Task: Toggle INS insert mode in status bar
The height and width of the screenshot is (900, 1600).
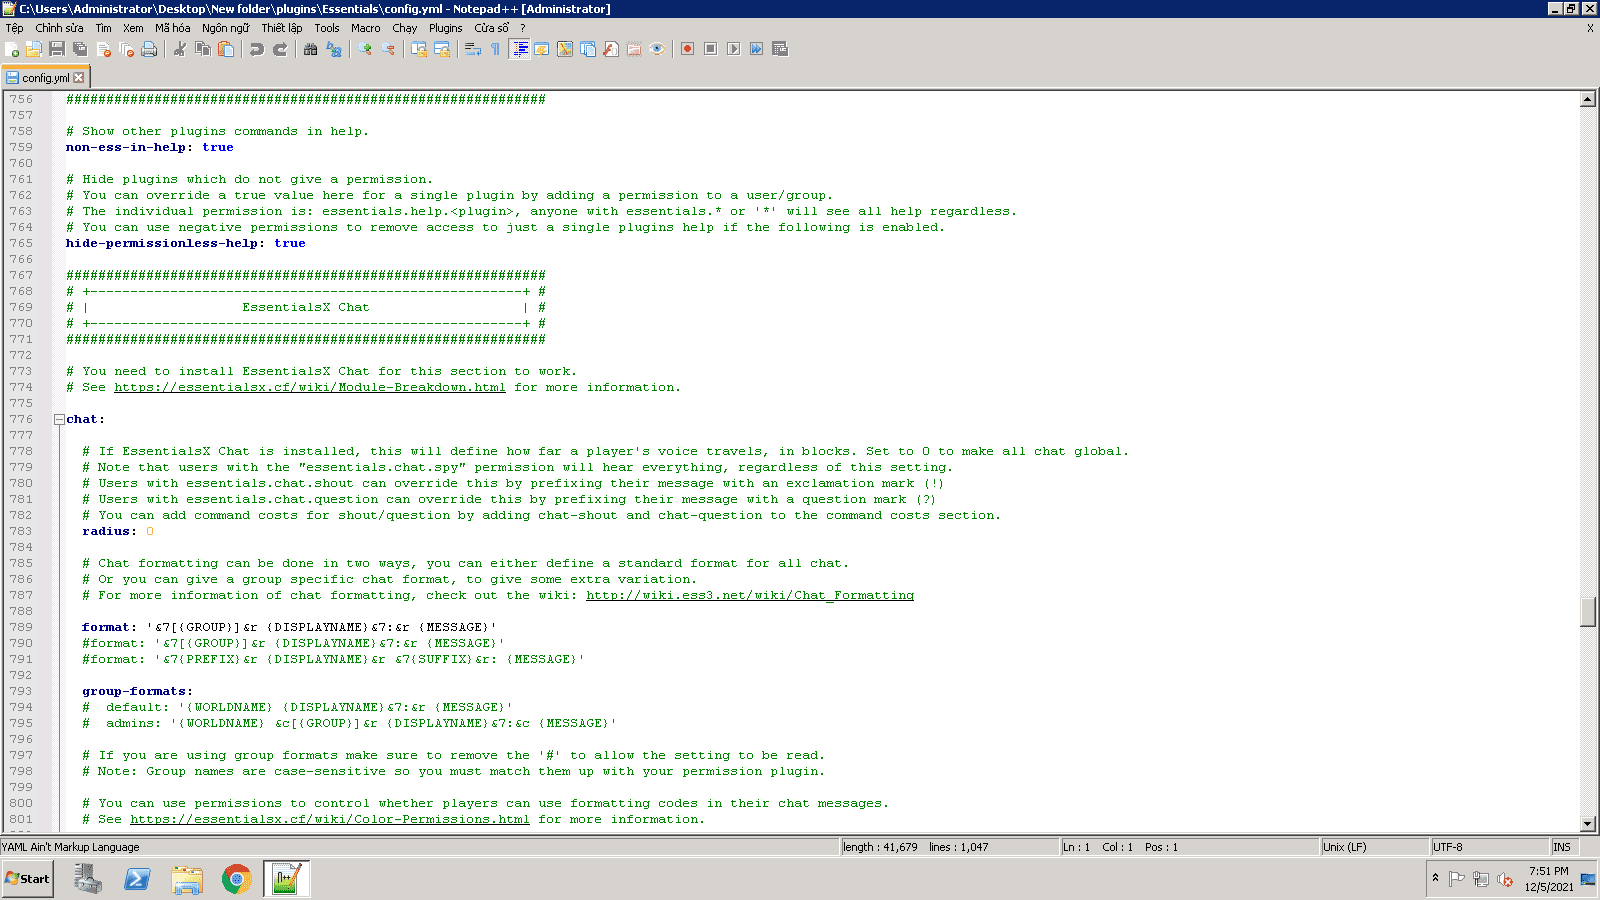Action: point(1565,847)
